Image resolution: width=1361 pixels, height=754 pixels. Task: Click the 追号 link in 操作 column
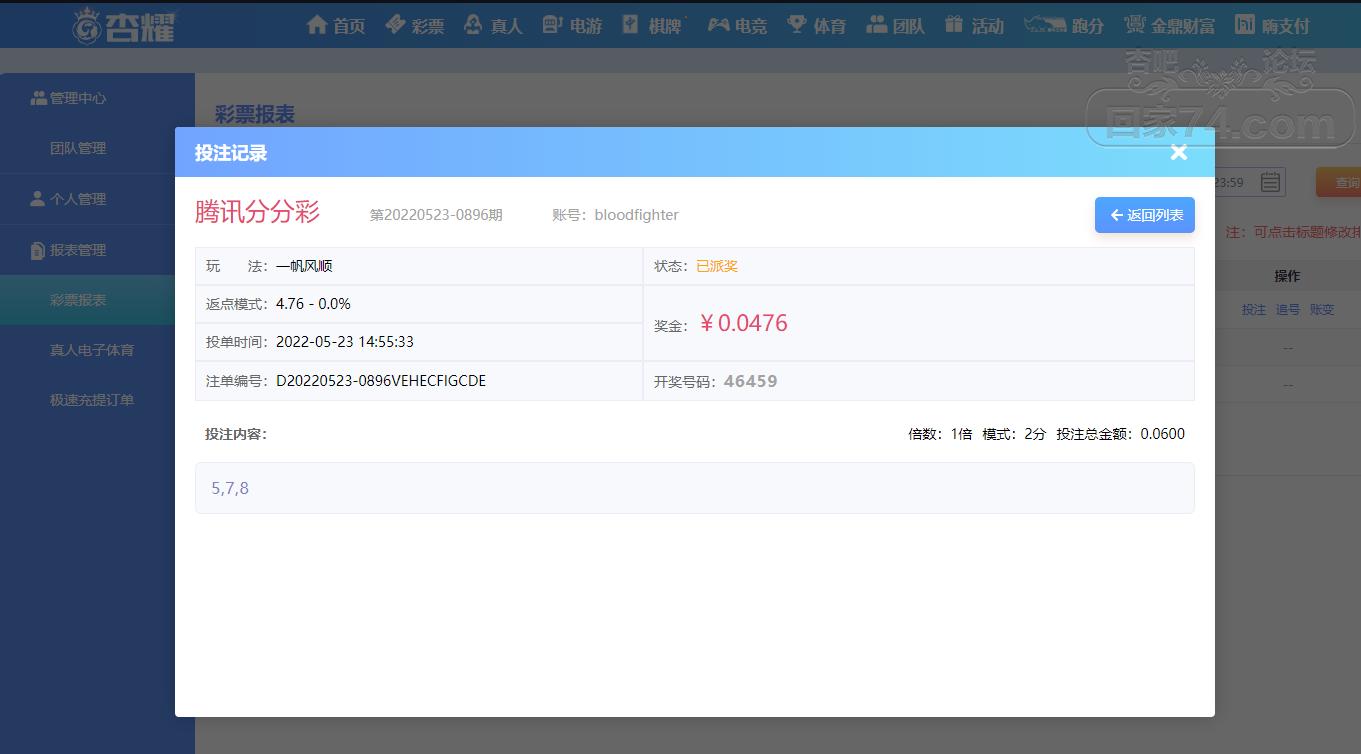tap(1288, 310)
